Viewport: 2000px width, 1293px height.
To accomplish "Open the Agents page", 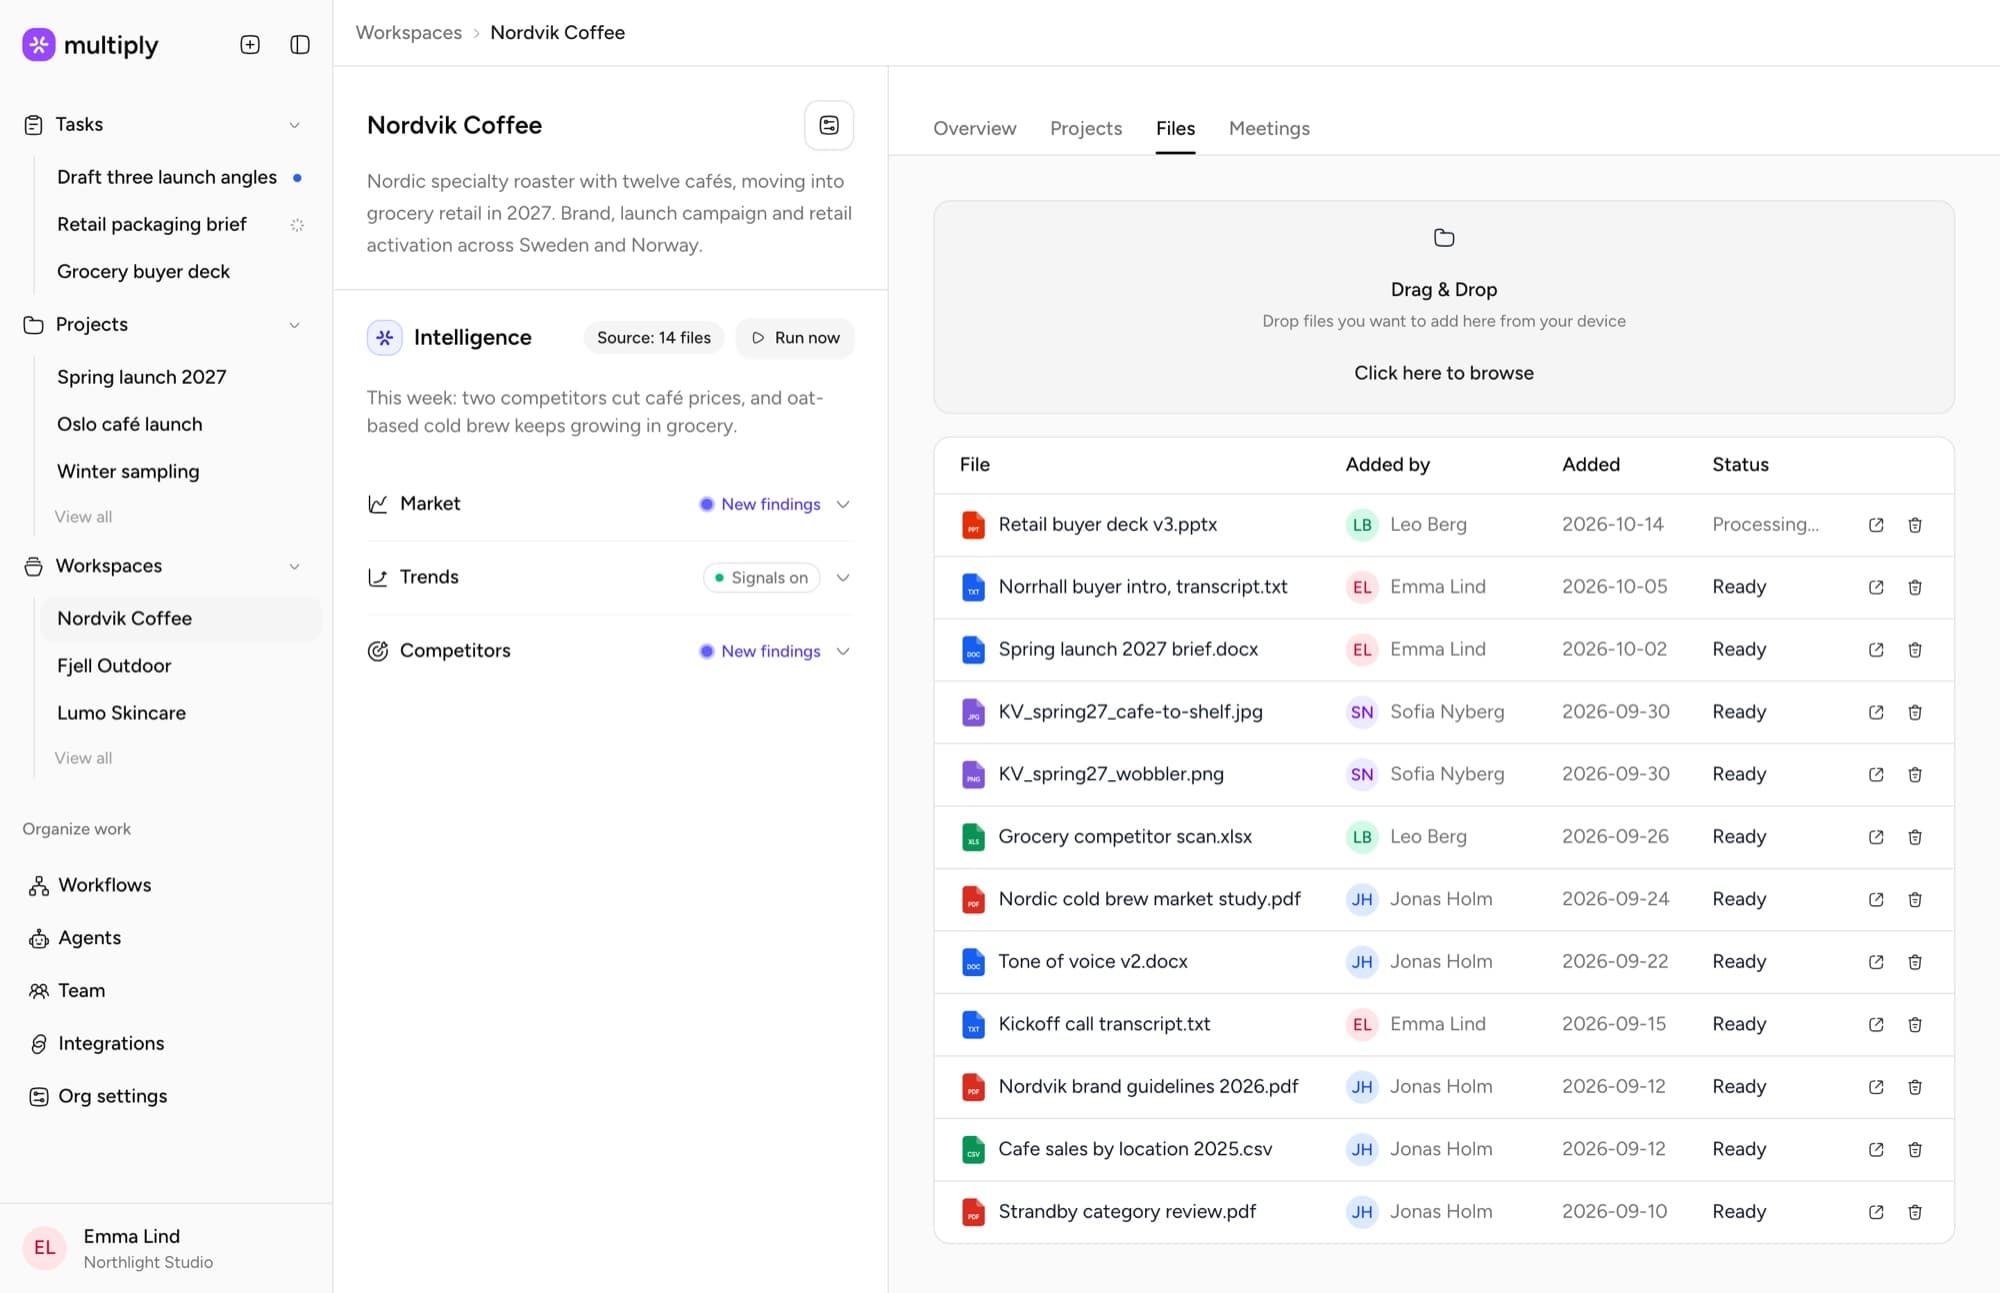I will tap(90, 938).
